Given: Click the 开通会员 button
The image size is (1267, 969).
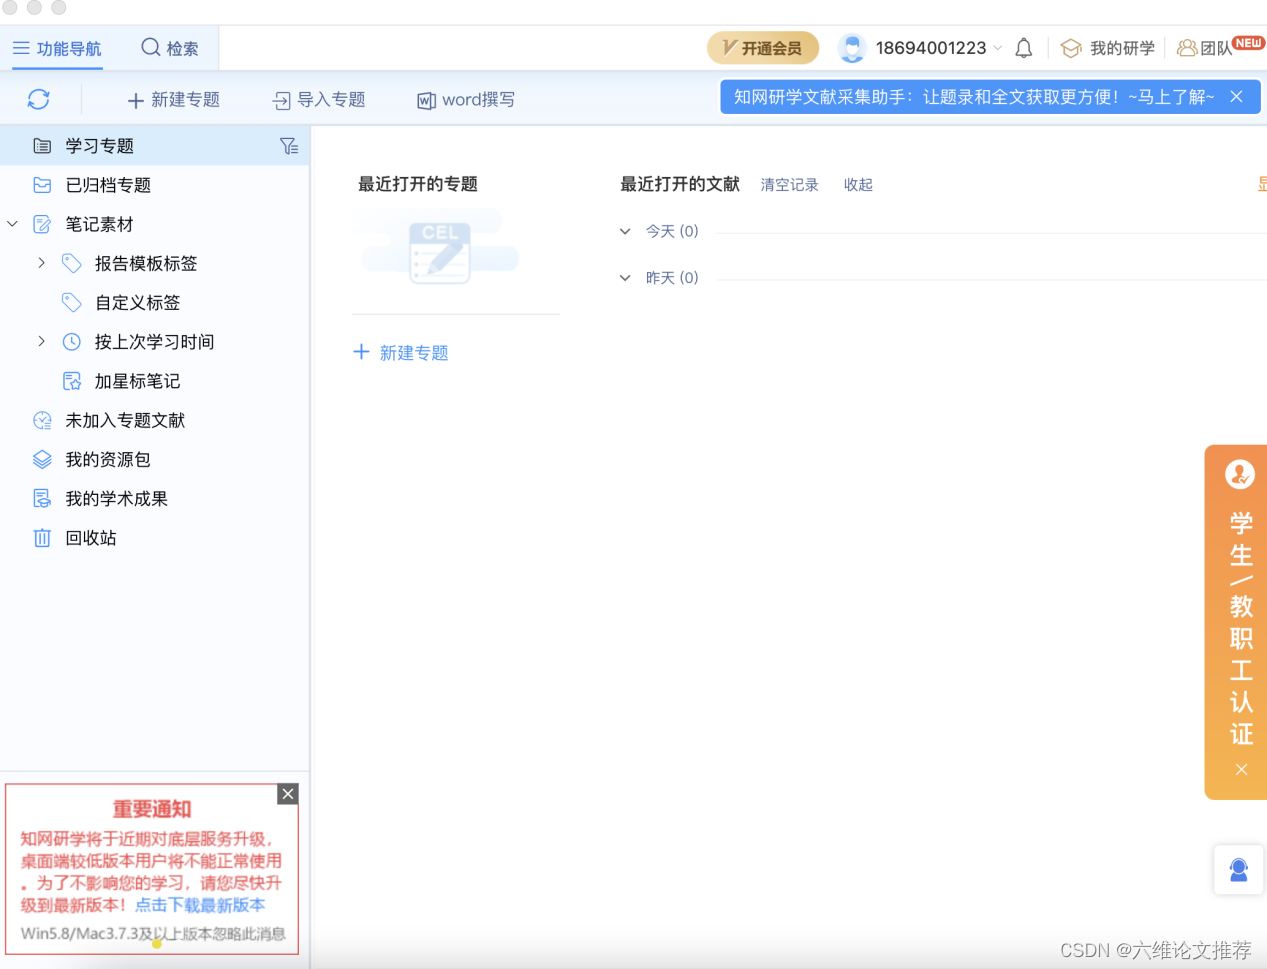Looking at the screenshot, I should coord(763,48).
